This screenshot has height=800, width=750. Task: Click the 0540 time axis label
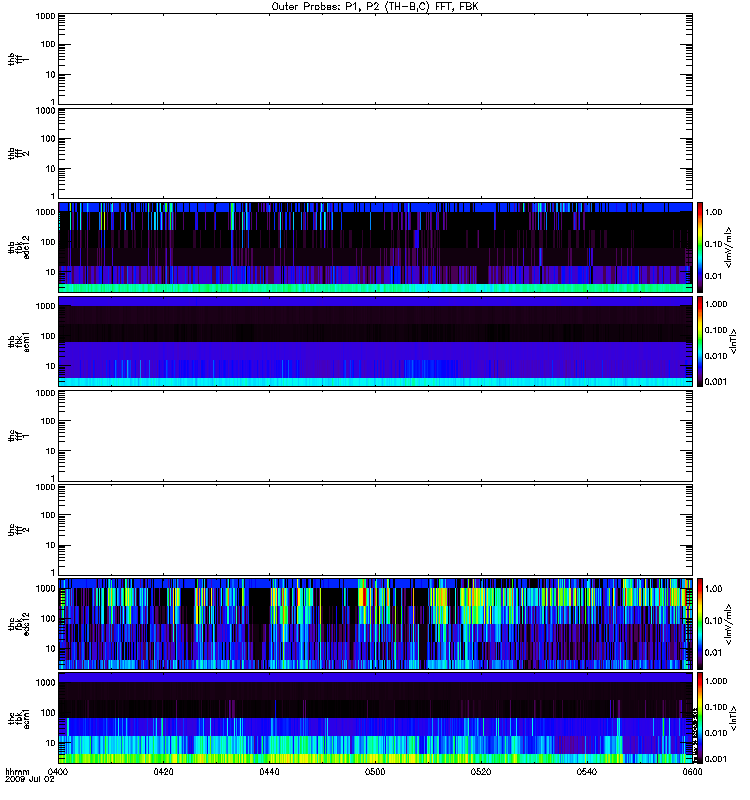tap(587, 771)
